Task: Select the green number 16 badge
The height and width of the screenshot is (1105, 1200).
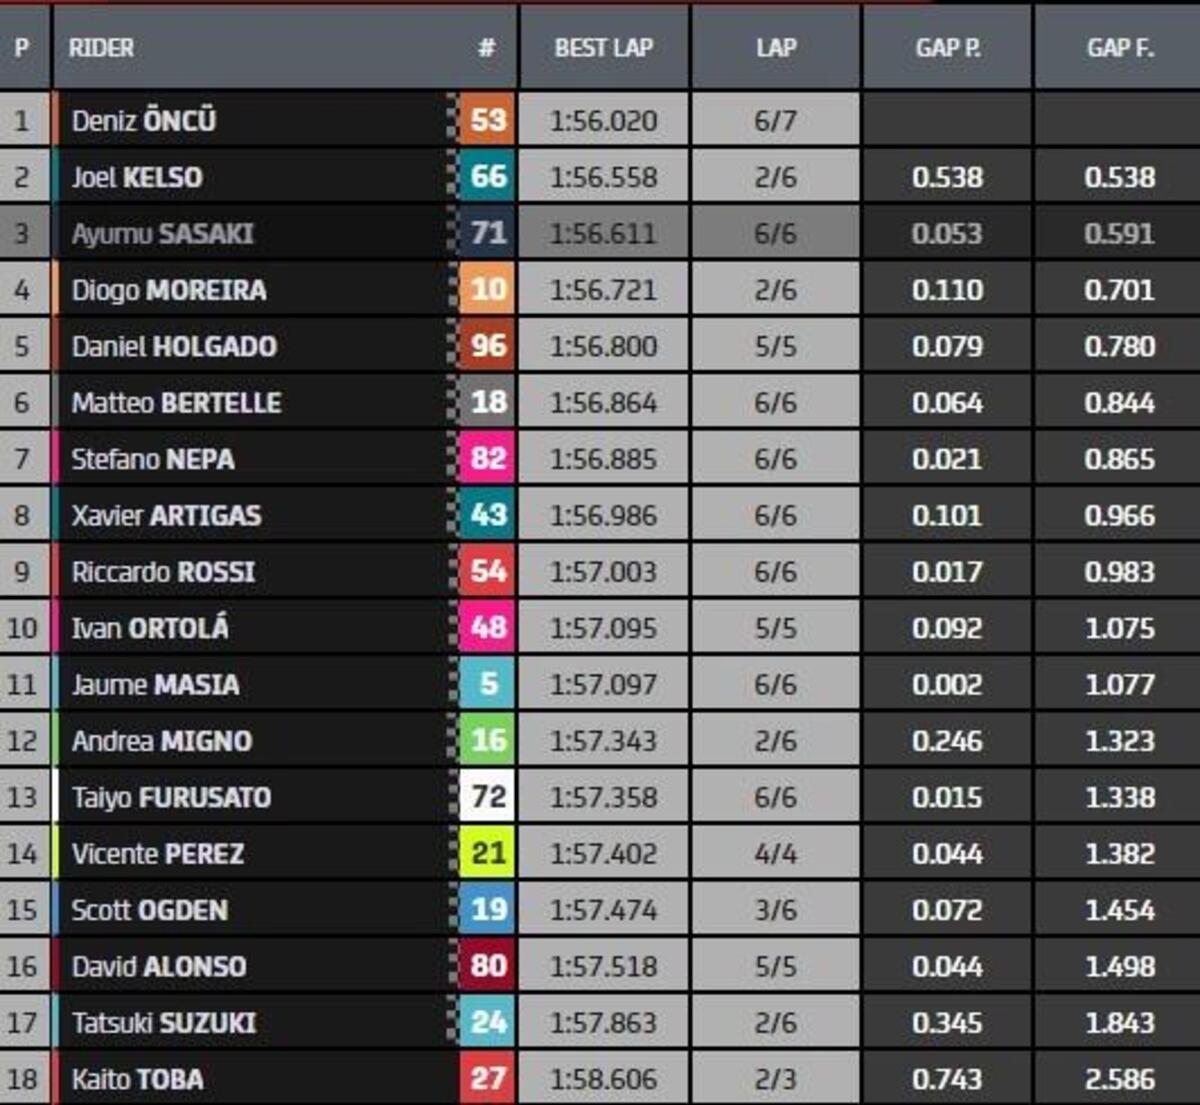Action: click(487, 740)
